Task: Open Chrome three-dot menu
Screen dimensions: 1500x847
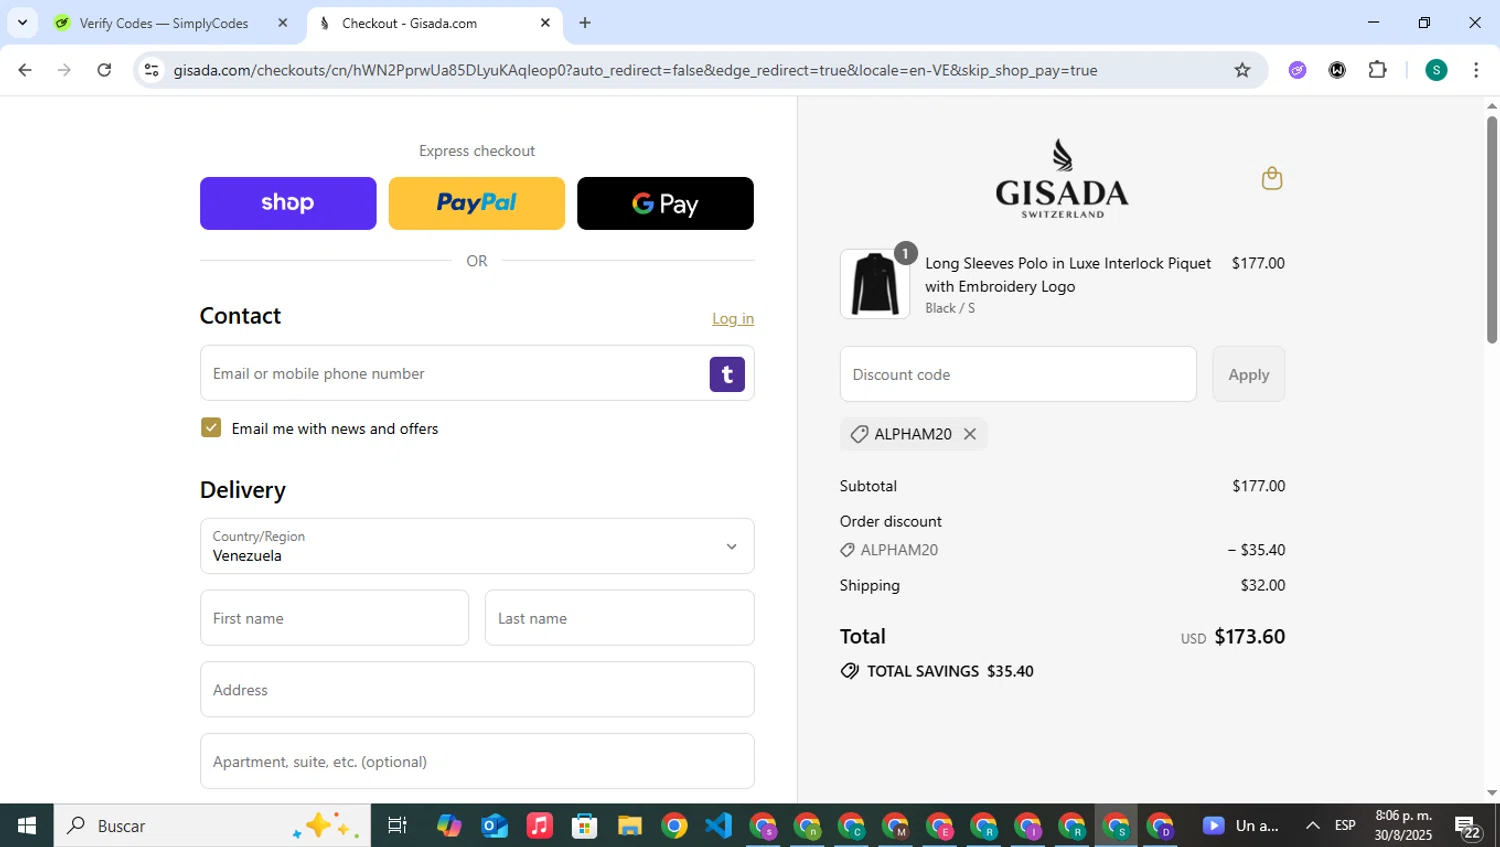Action: point(1476,70)
